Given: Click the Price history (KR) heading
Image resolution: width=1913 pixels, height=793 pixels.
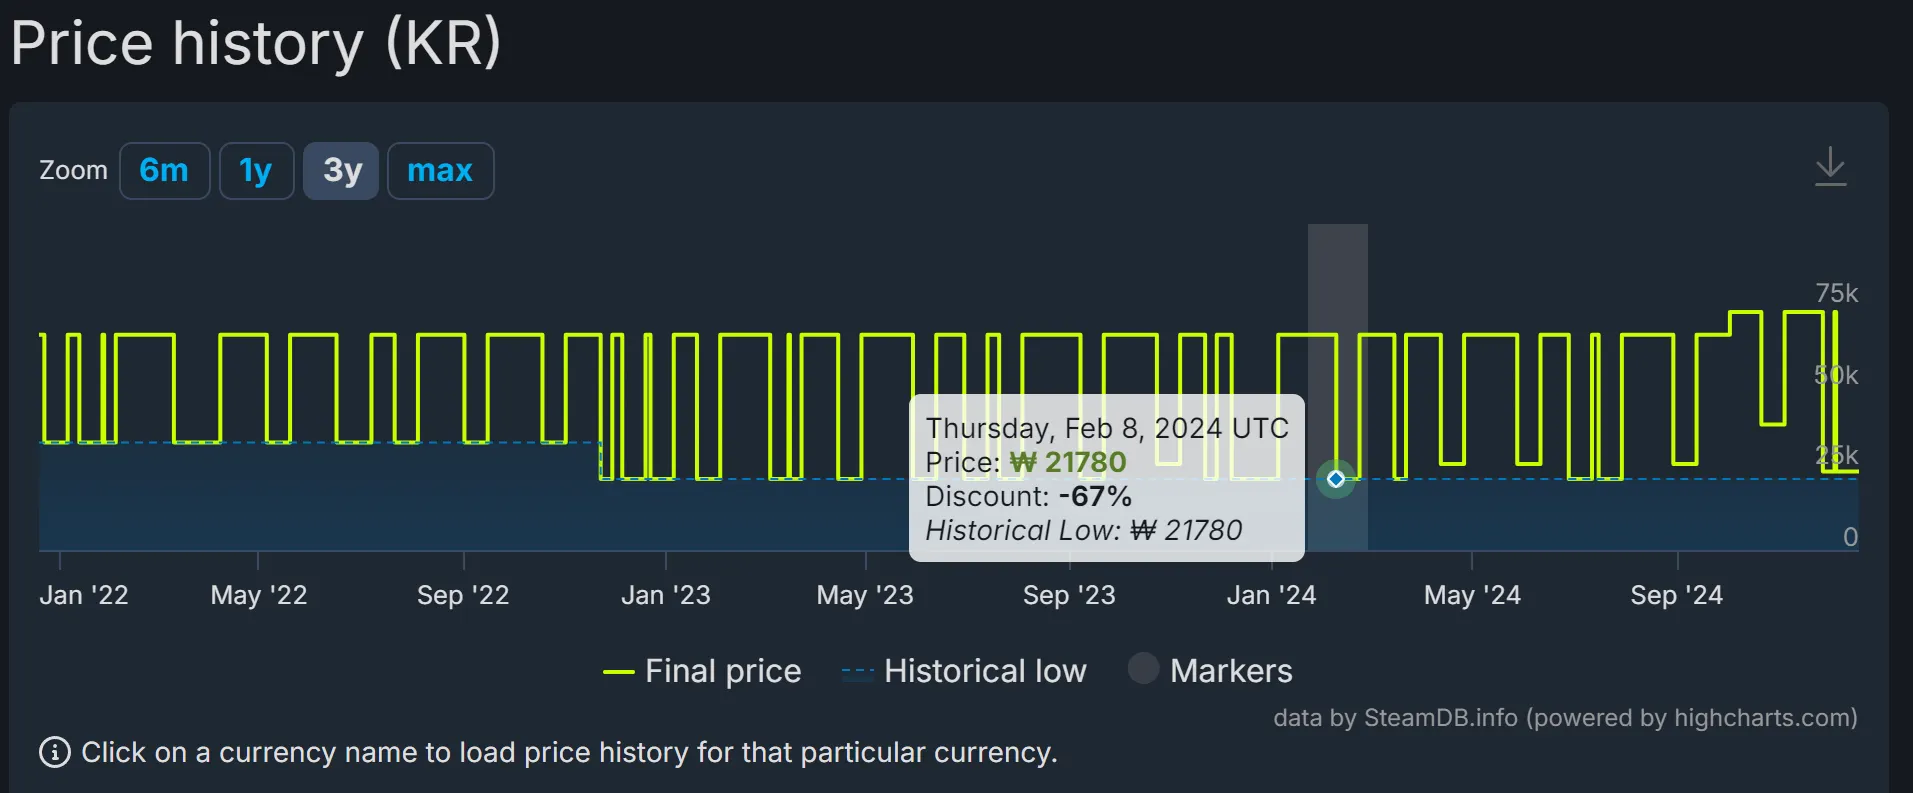Looking at the screenshot, I should 256,44.
